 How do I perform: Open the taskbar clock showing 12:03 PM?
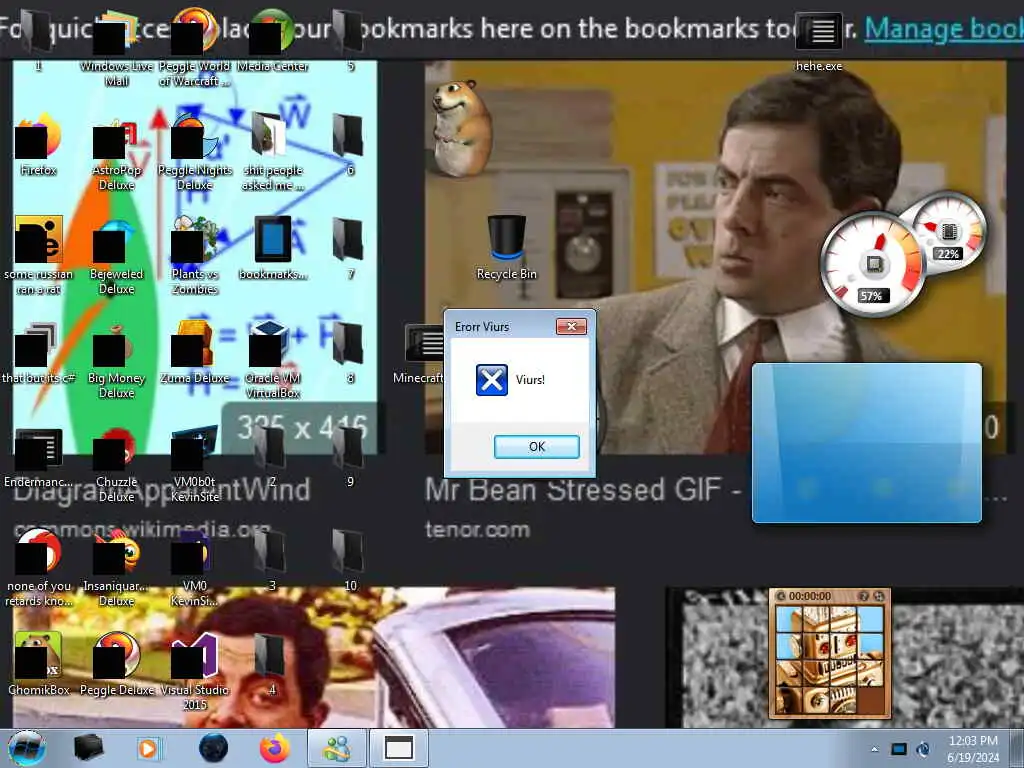click(x=973, y=749)
